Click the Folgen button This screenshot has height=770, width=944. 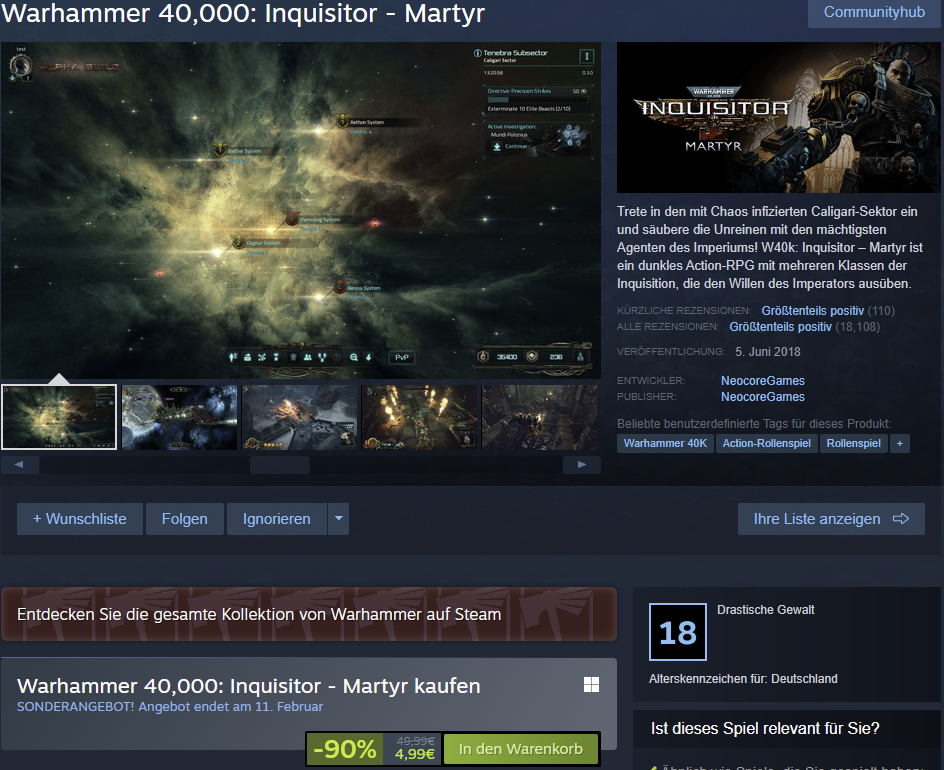point(185,519)
